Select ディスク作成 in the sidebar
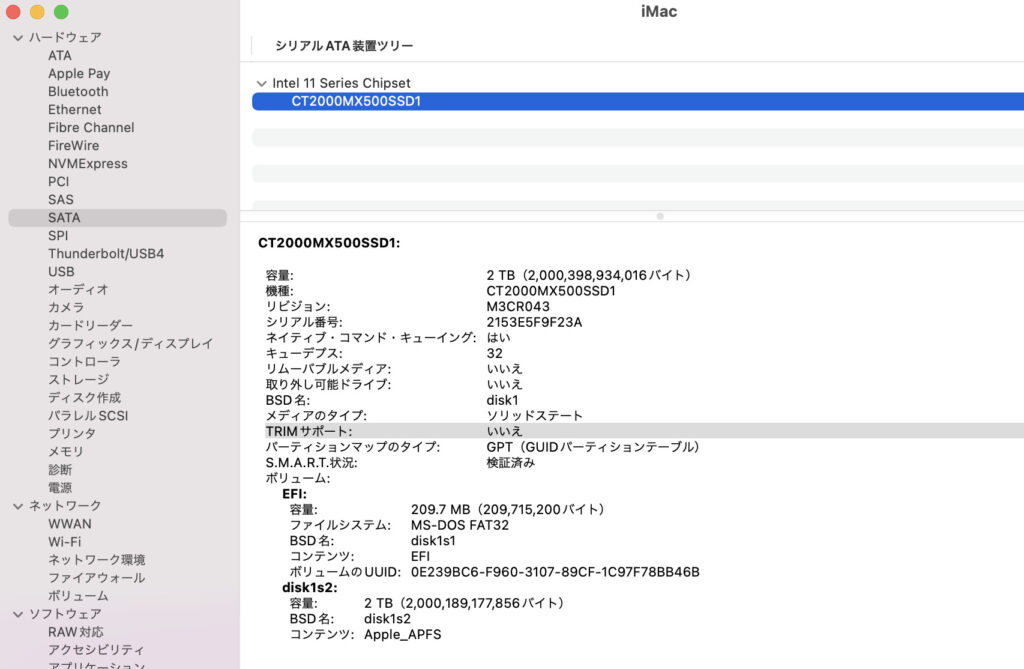Image resolution: width=1024 pixels, height=669 pixels. coord(84,397)
